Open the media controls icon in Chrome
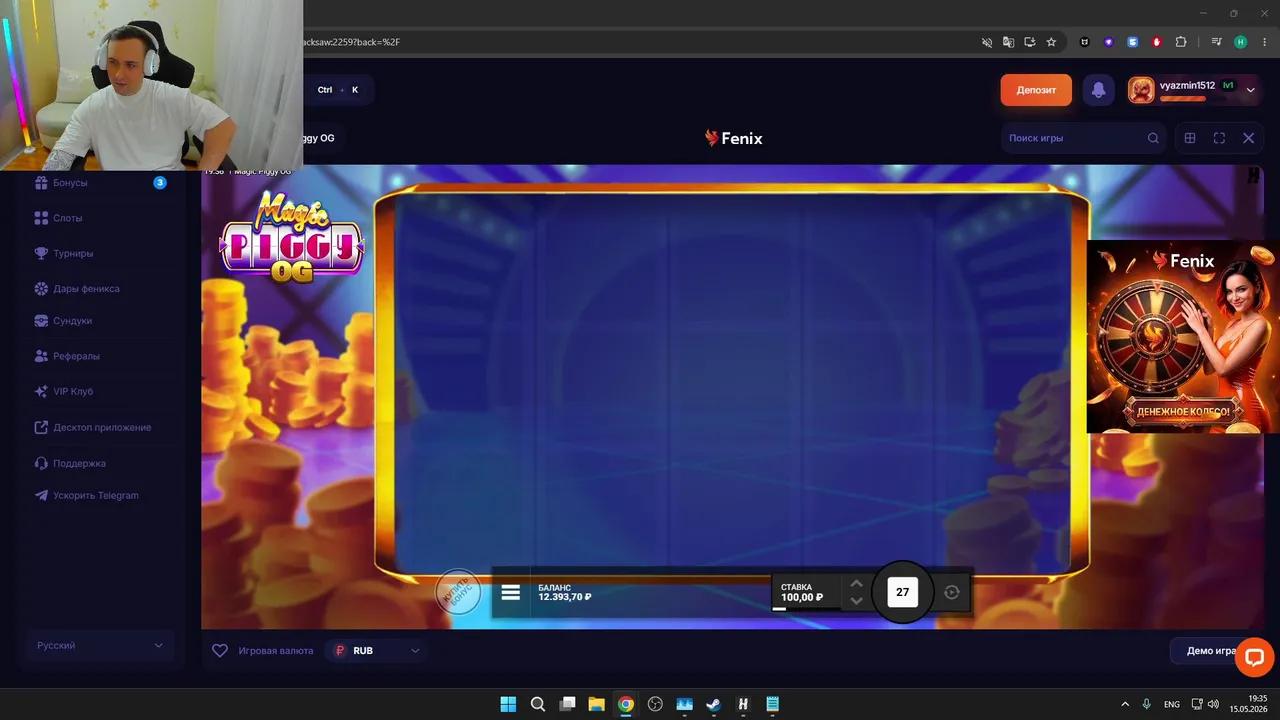The image size is (1280, 720). tap(1216, 42)
